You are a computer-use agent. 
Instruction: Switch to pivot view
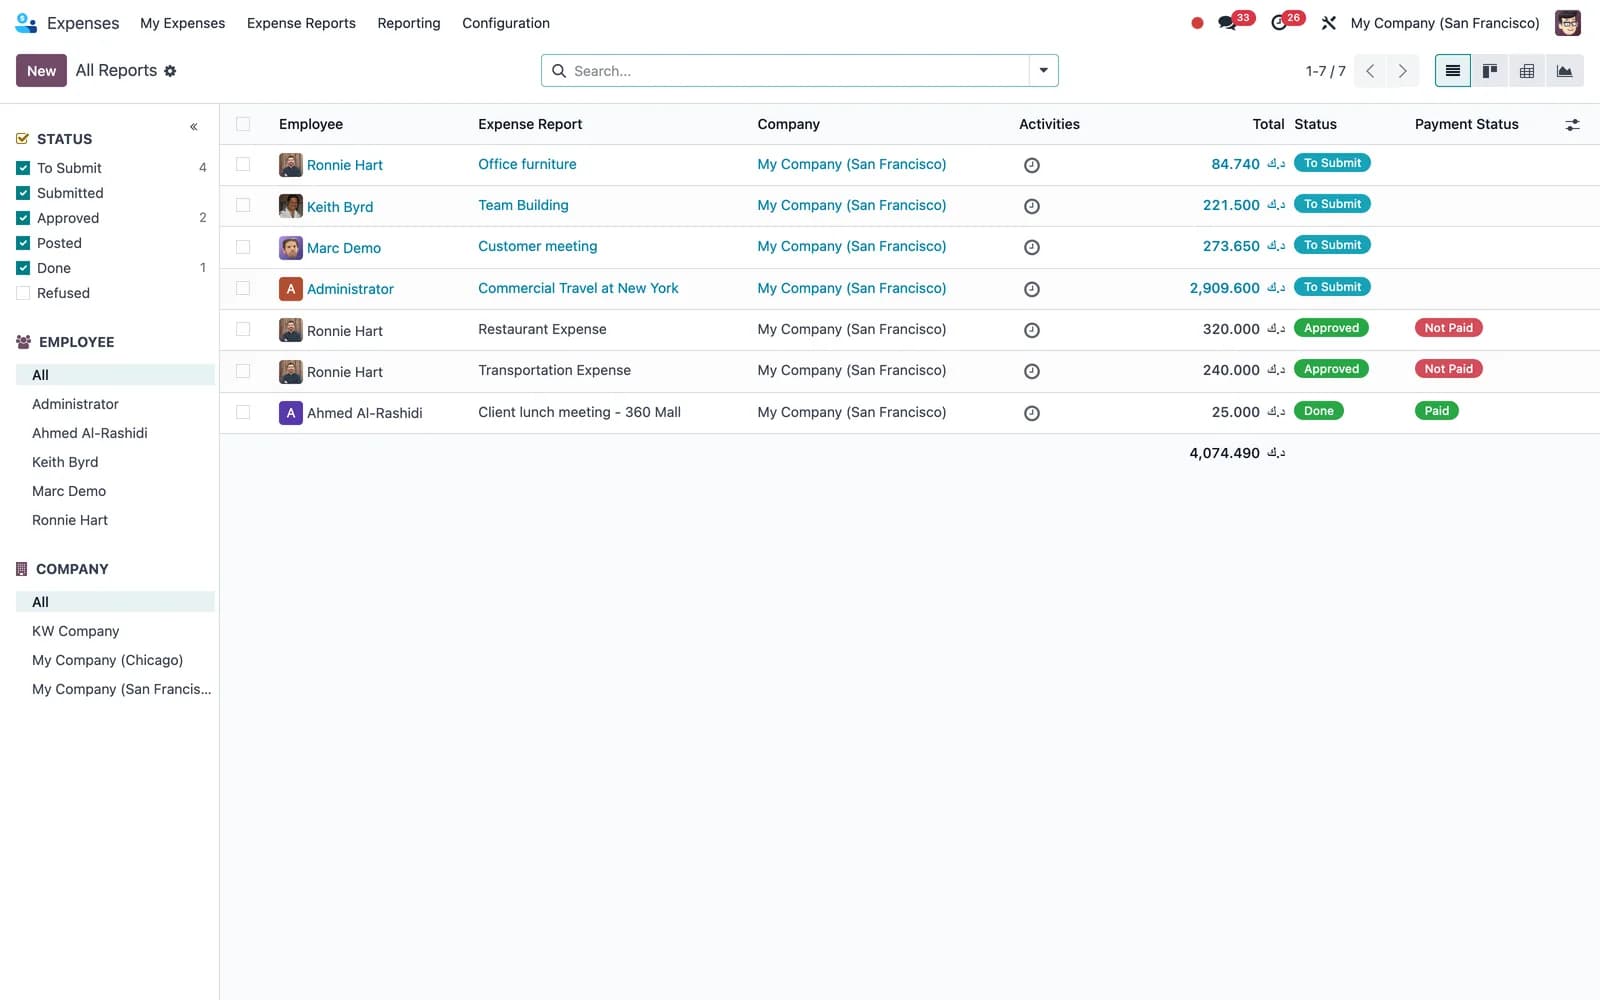[1527, 71]
